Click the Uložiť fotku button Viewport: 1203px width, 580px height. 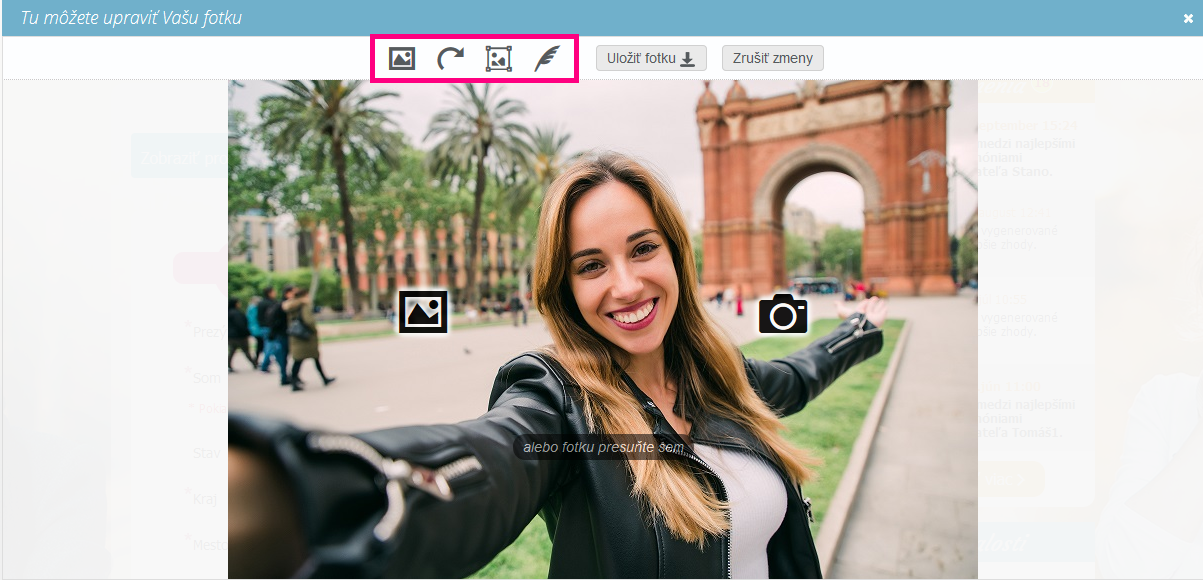(651, 58)
